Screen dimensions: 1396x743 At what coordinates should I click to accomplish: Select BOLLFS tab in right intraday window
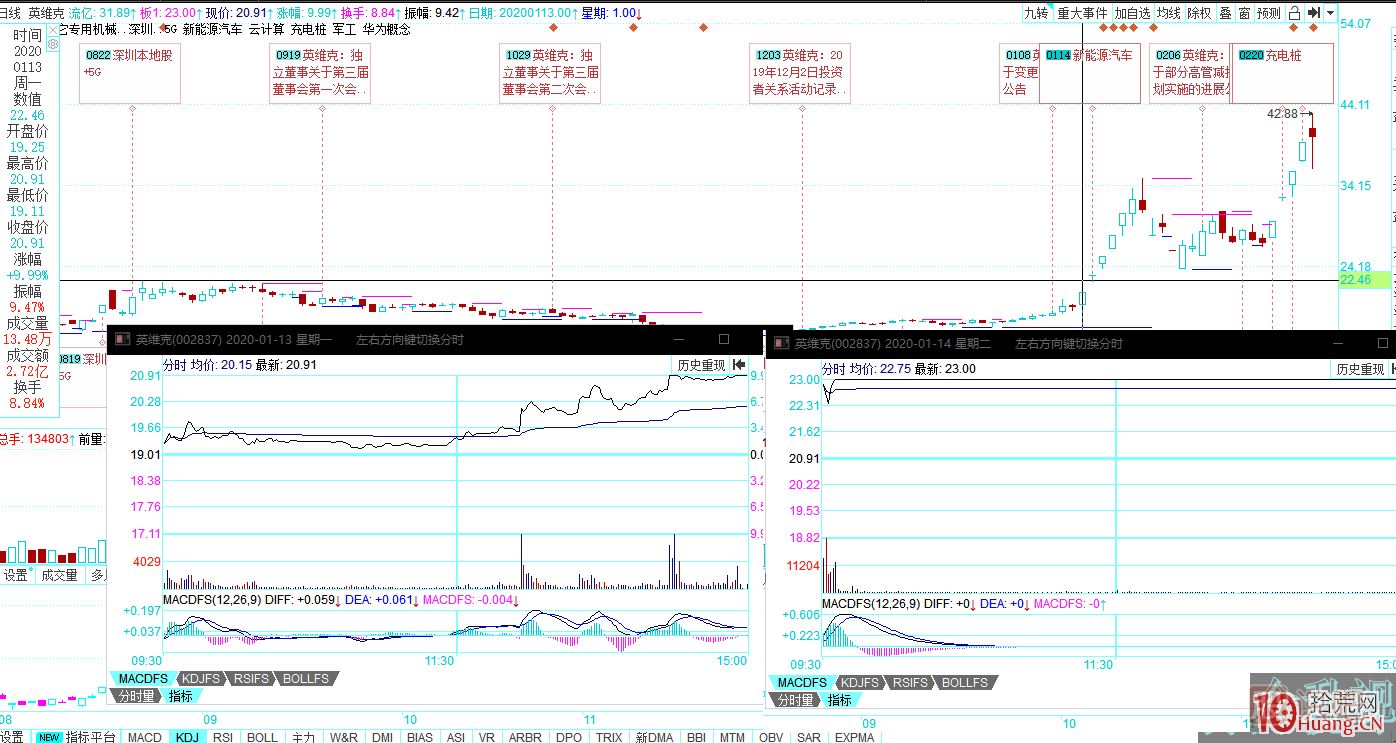pyautogui.click(x=965, y=682)
